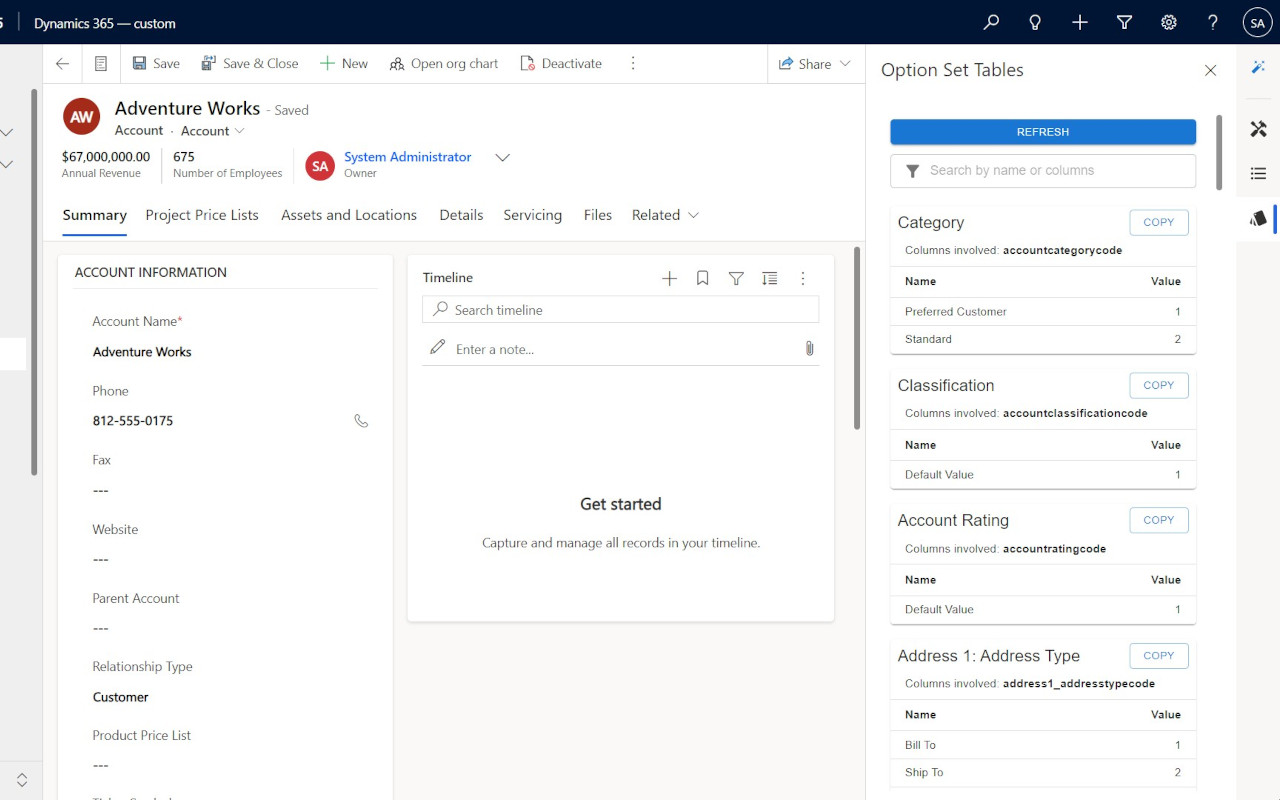Open timeline more options ellipsis
This screenshot has height=800, width=1280.
coord(803,279)
